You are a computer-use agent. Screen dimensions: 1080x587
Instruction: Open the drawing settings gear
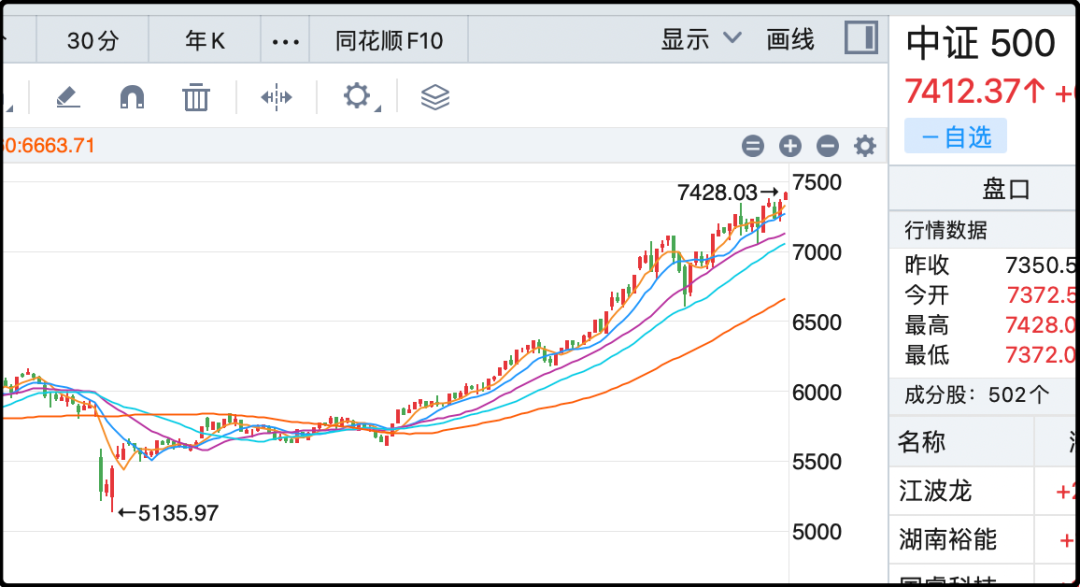[357, 96]
